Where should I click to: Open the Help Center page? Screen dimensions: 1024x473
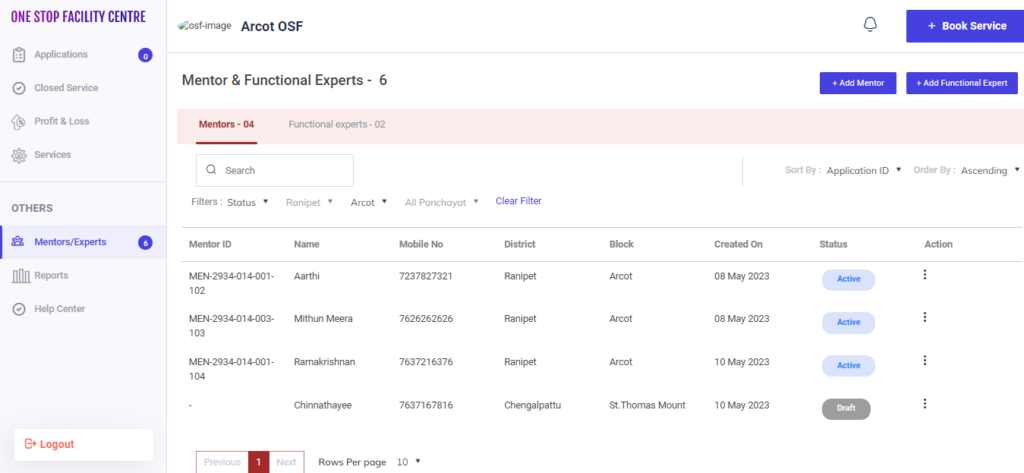59,309
